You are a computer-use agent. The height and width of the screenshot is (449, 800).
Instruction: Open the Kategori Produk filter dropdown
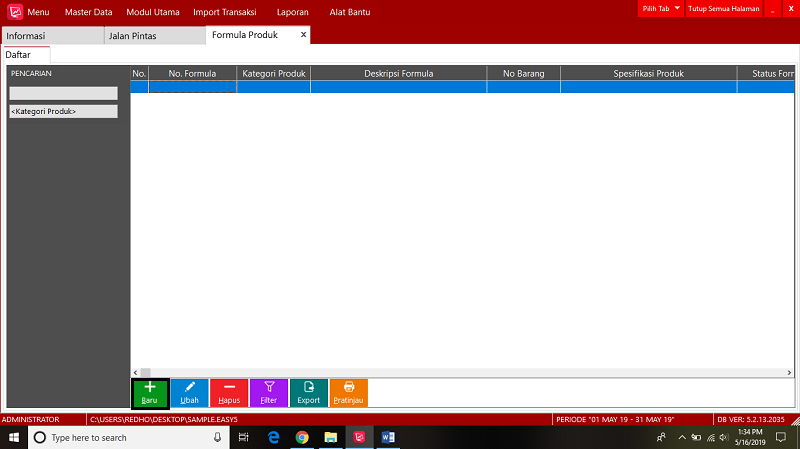pyautogui.click(x=63, y=111)
